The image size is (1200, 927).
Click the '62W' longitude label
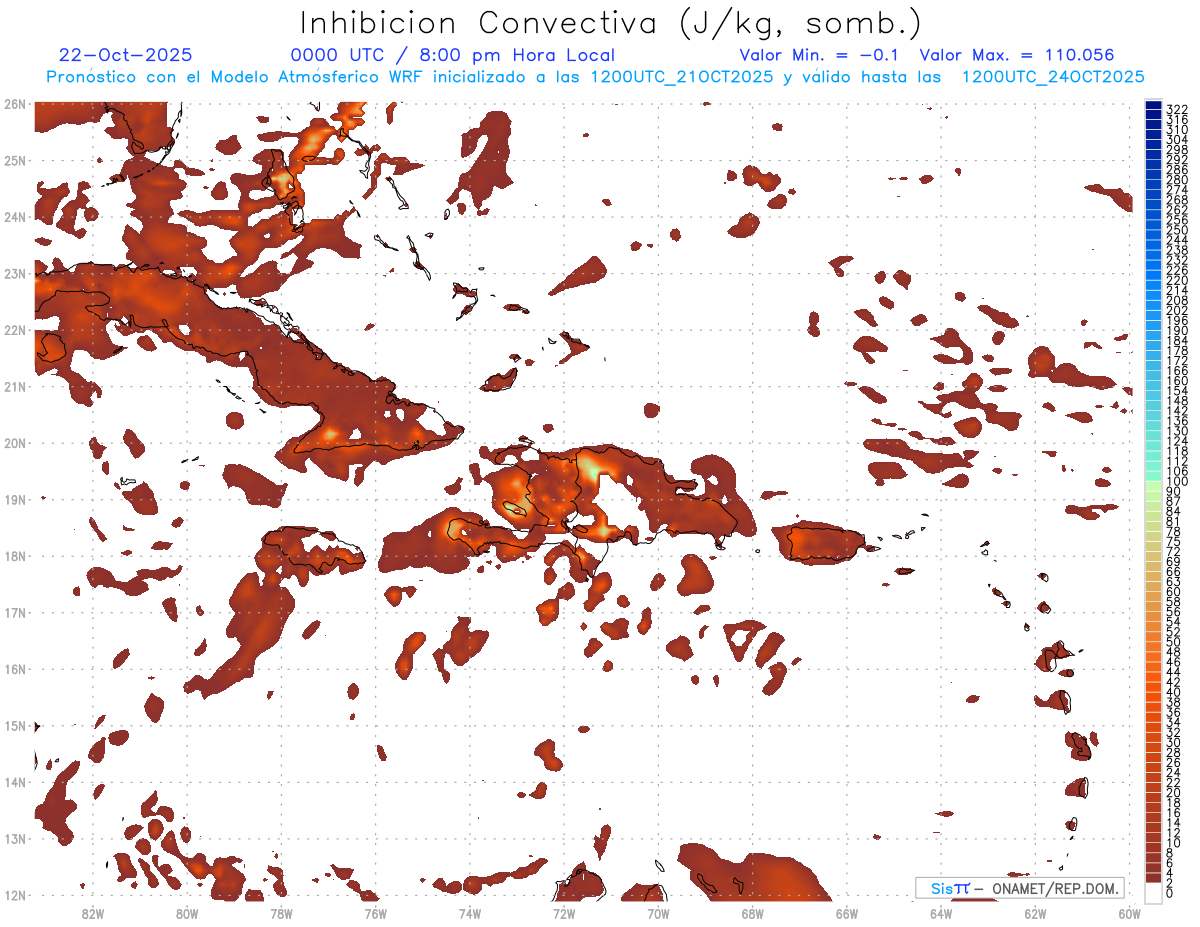(x=1036, y=913)
